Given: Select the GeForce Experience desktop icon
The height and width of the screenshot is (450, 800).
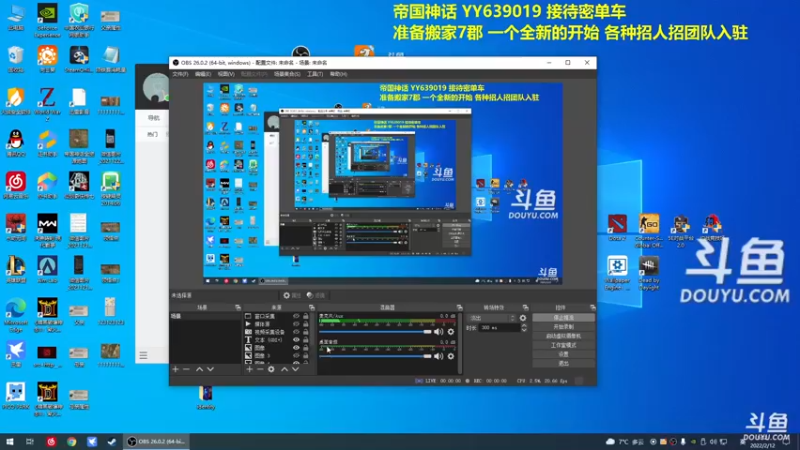Looking at the screenshot, I should [x=47, y=20].
